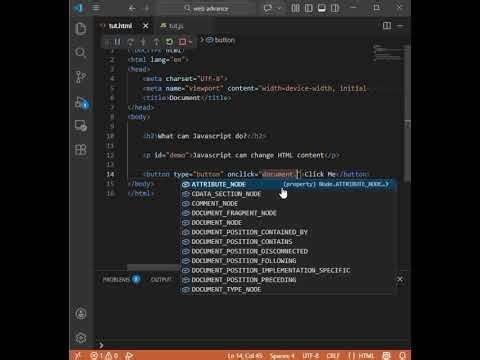The width and height of the screenshot is (480, 360).
Task: Switch to the OUTPUT panel tab
Action: [161, 279]
